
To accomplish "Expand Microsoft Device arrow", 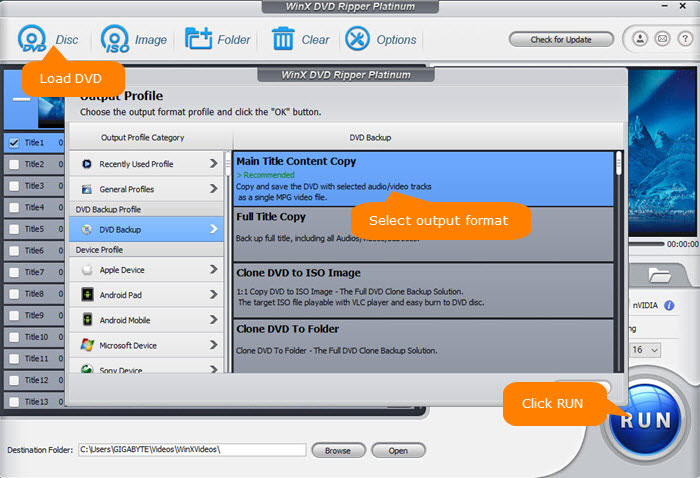I will click(x=213, y=345).
